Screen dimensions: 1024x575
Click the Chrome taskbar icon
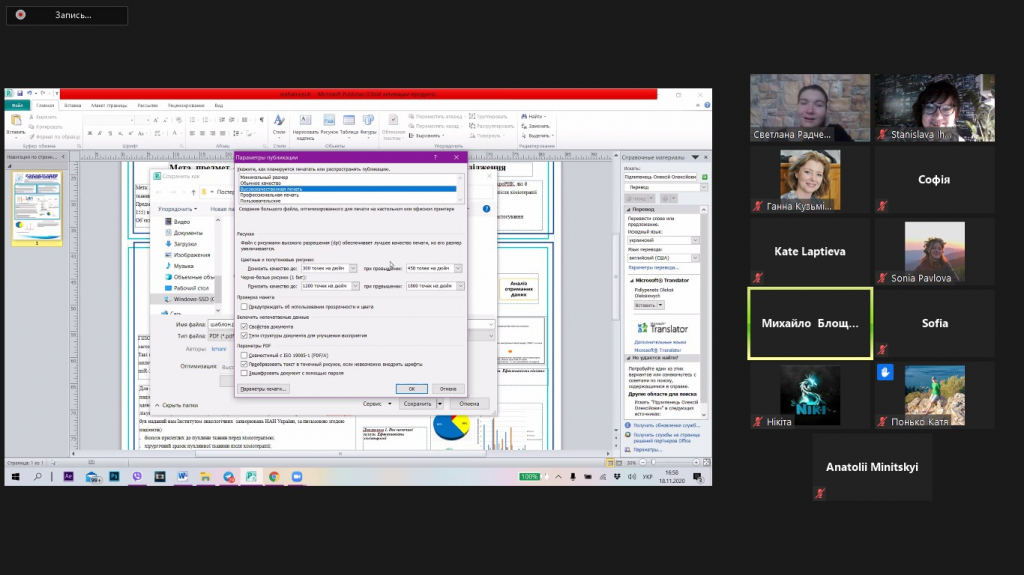tap(274, 477)
